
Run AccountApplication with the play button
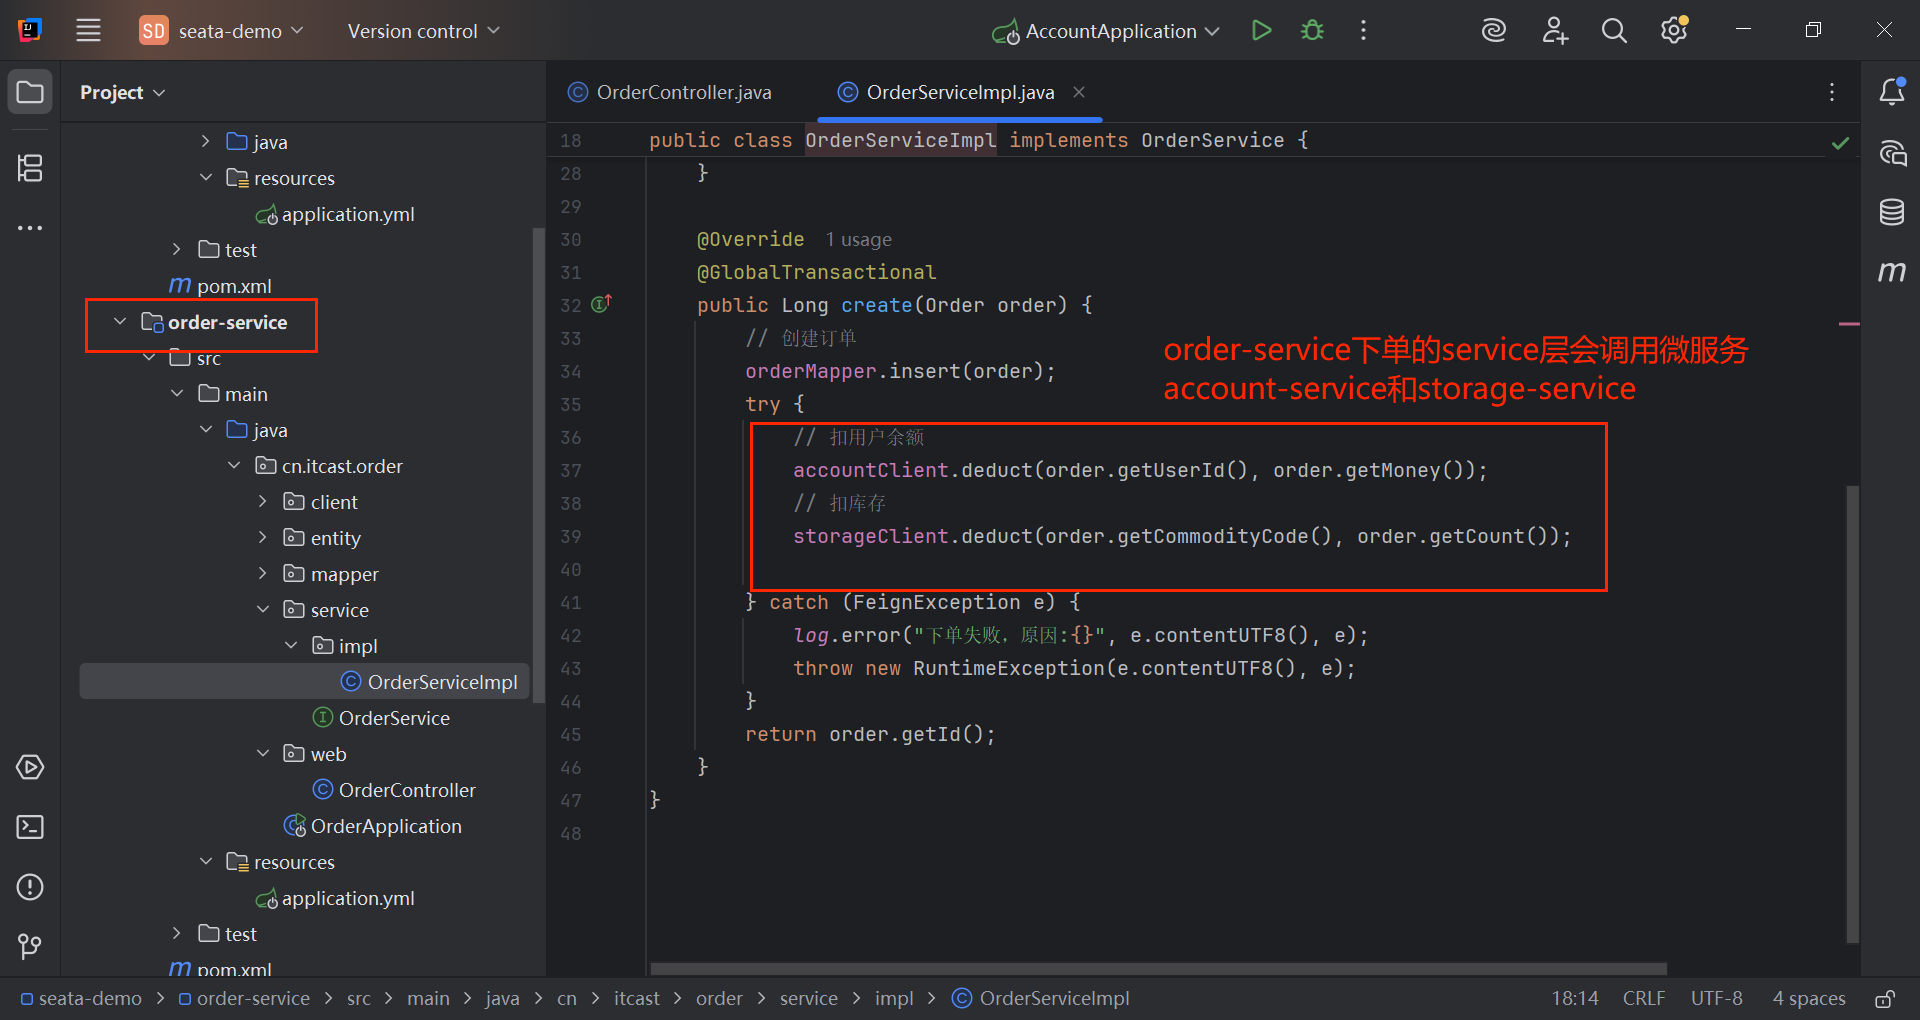coord(1262,30)
